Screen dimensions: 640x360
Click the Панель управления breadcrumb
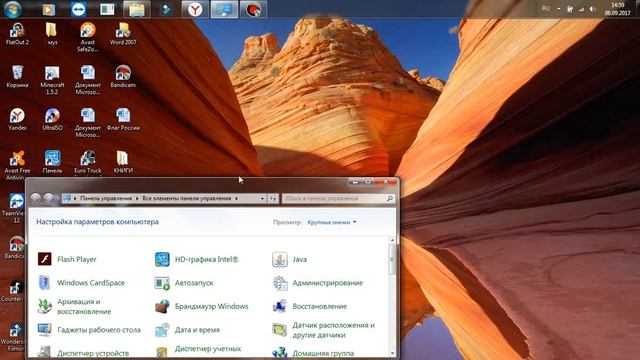pyautogui.click(x=106, y=198)
